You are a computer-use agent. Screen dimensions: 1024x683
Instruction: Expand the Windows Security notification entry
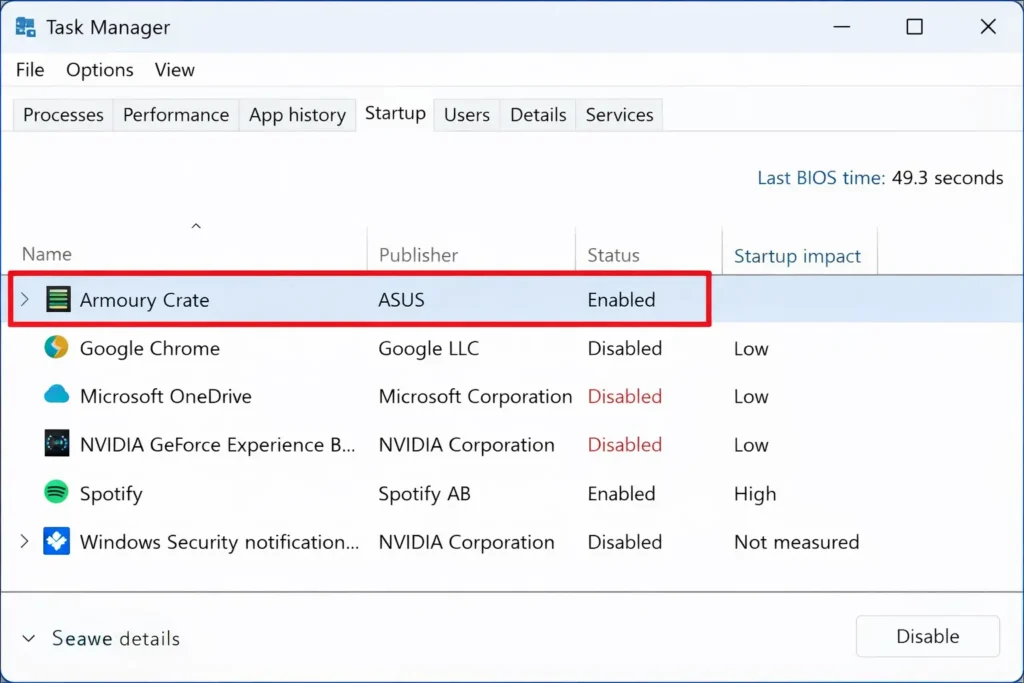24,541
